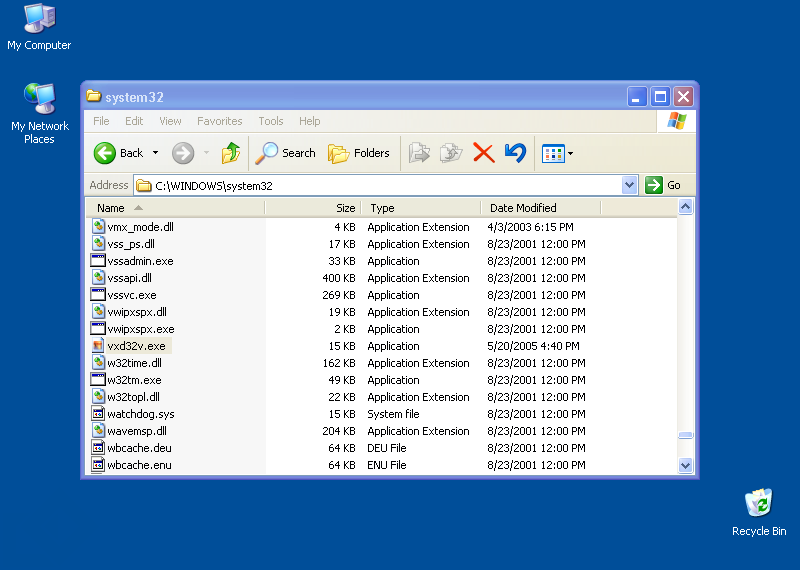Open the Search pane
Image resolution: width=800 pixels, height=570 pixels.
click(285, 153)
